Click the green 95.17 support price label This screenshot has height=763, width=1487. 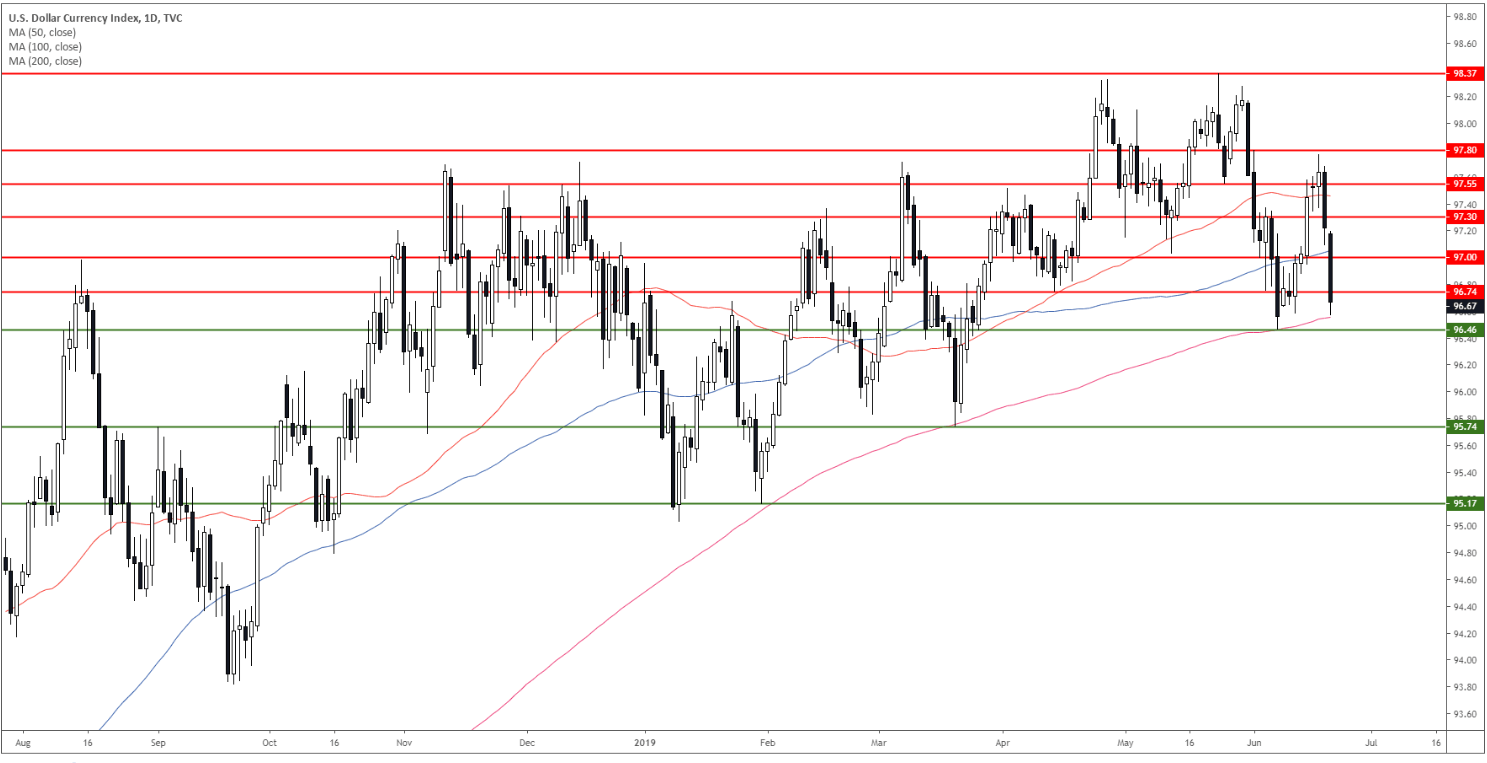pos(1464,503)
